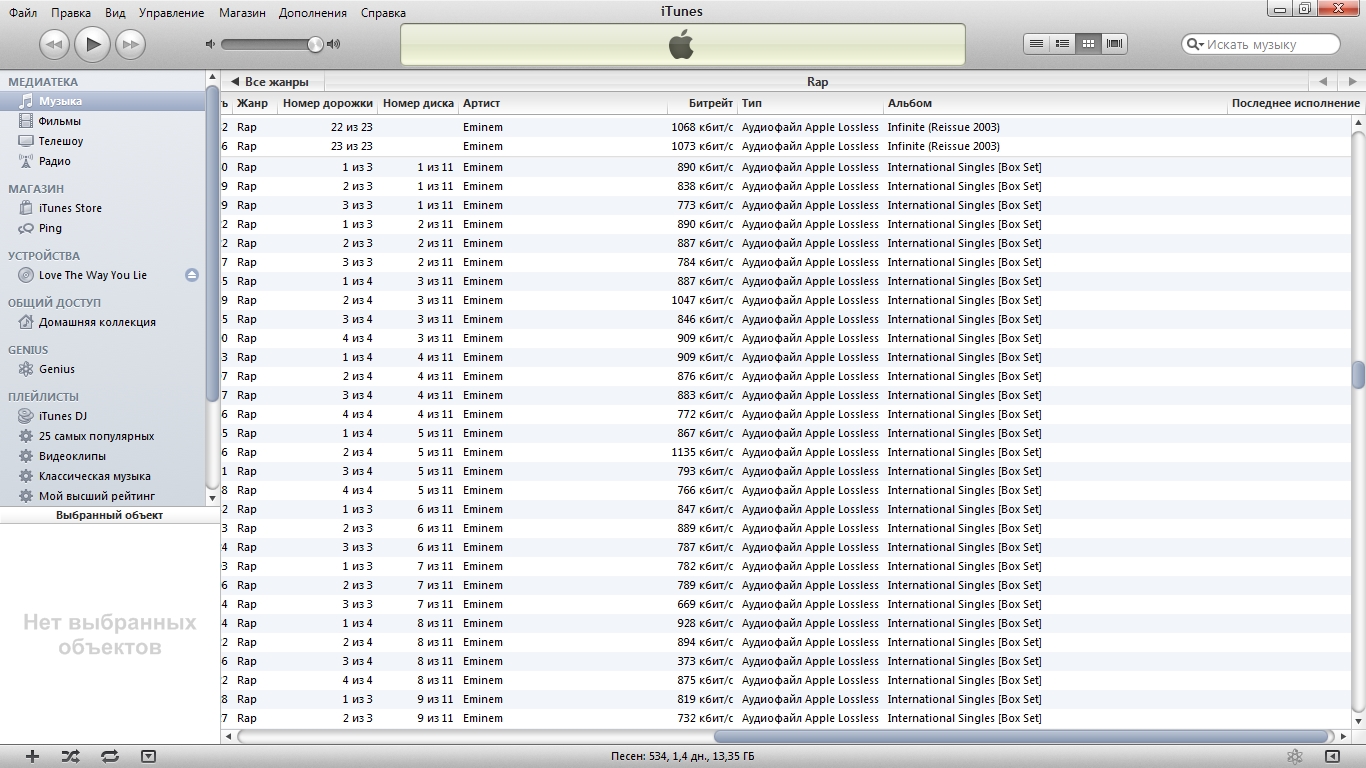The width and height of the screenshot is (1366, 768).
Task: Skip back with the Previous track button
Action: [x=54, y=44]
